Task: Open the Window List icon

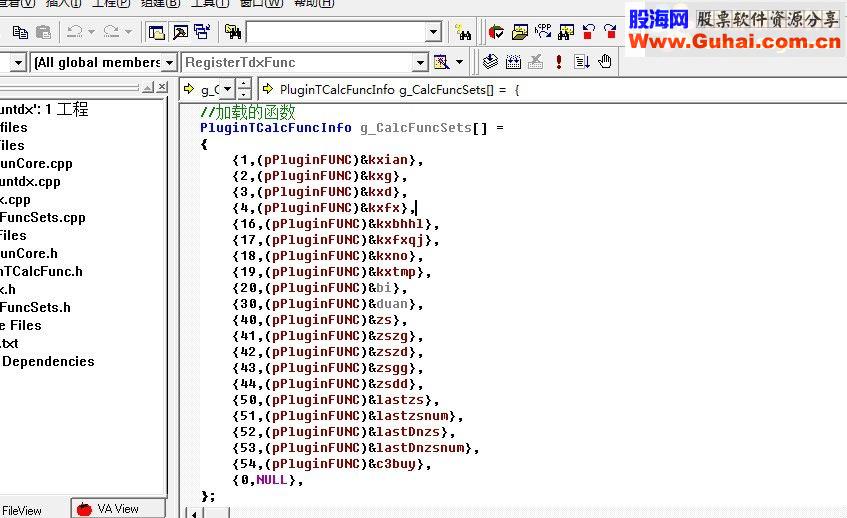Action: tap(203, 32)
